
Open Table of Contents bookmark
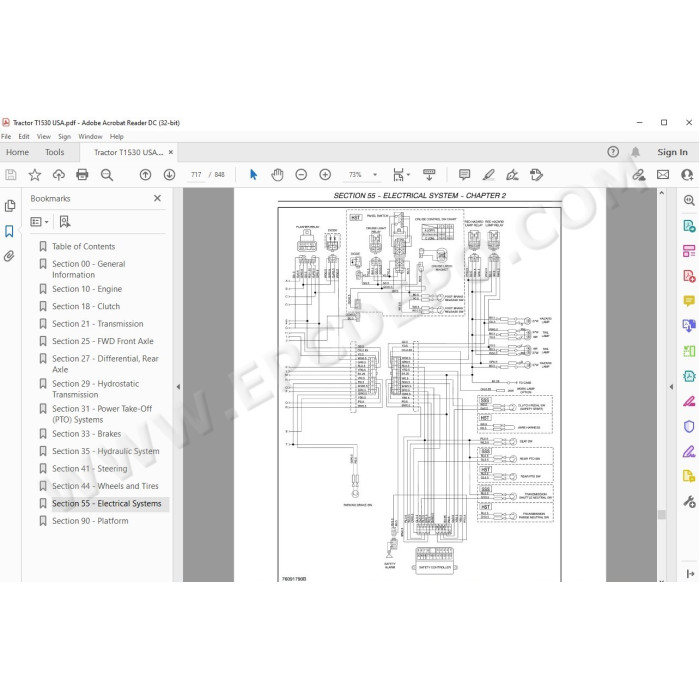[83, 246]
